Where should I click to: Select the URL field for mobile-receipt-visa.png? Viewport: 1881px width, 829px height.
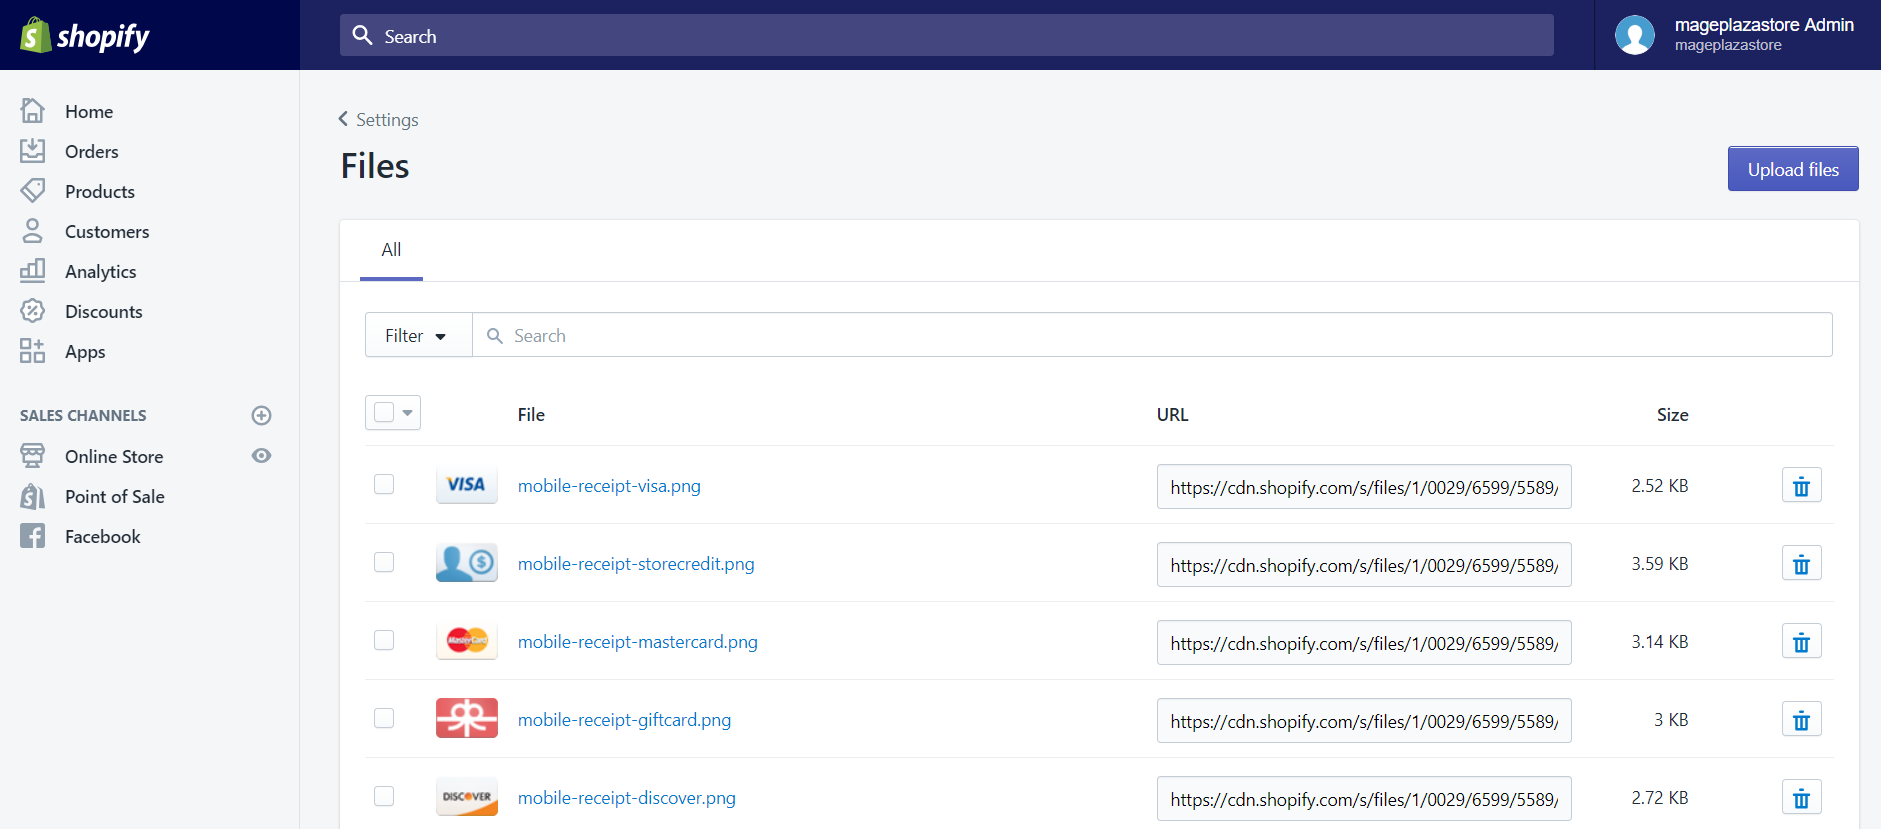coord(1364,487)
